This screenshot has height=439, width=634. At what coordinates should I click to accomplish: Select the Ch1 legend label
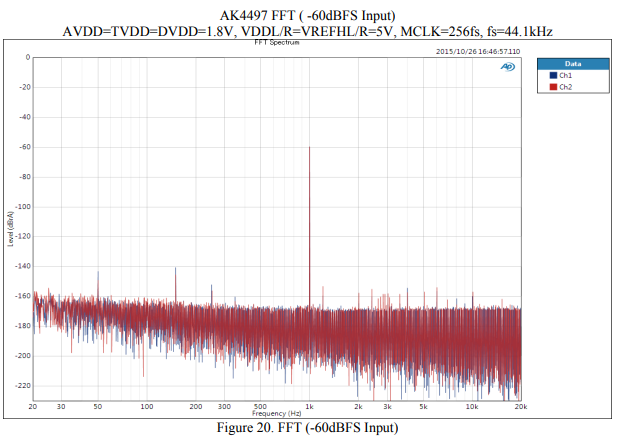566,75
